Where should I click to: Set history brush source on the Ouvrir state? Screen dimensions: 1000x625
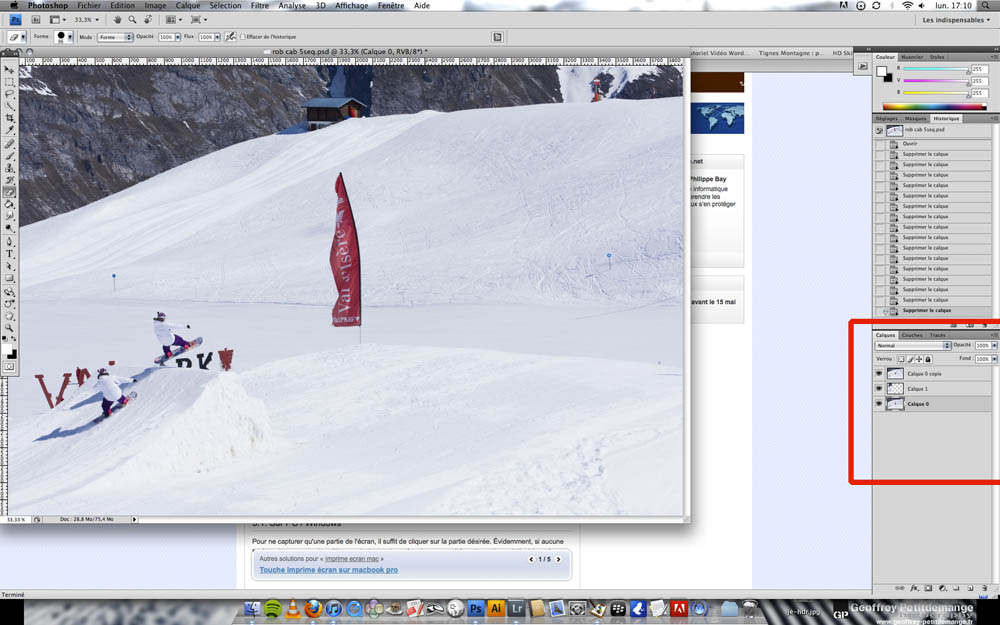[x=879, y=144]
